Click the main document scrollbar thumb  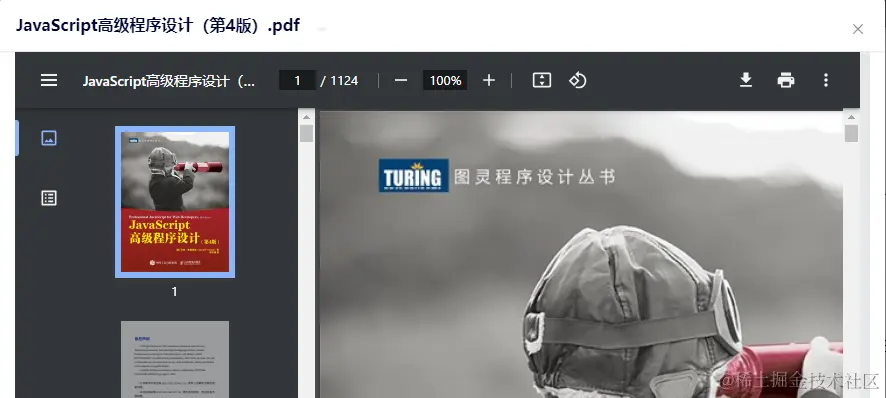[852, 134]
